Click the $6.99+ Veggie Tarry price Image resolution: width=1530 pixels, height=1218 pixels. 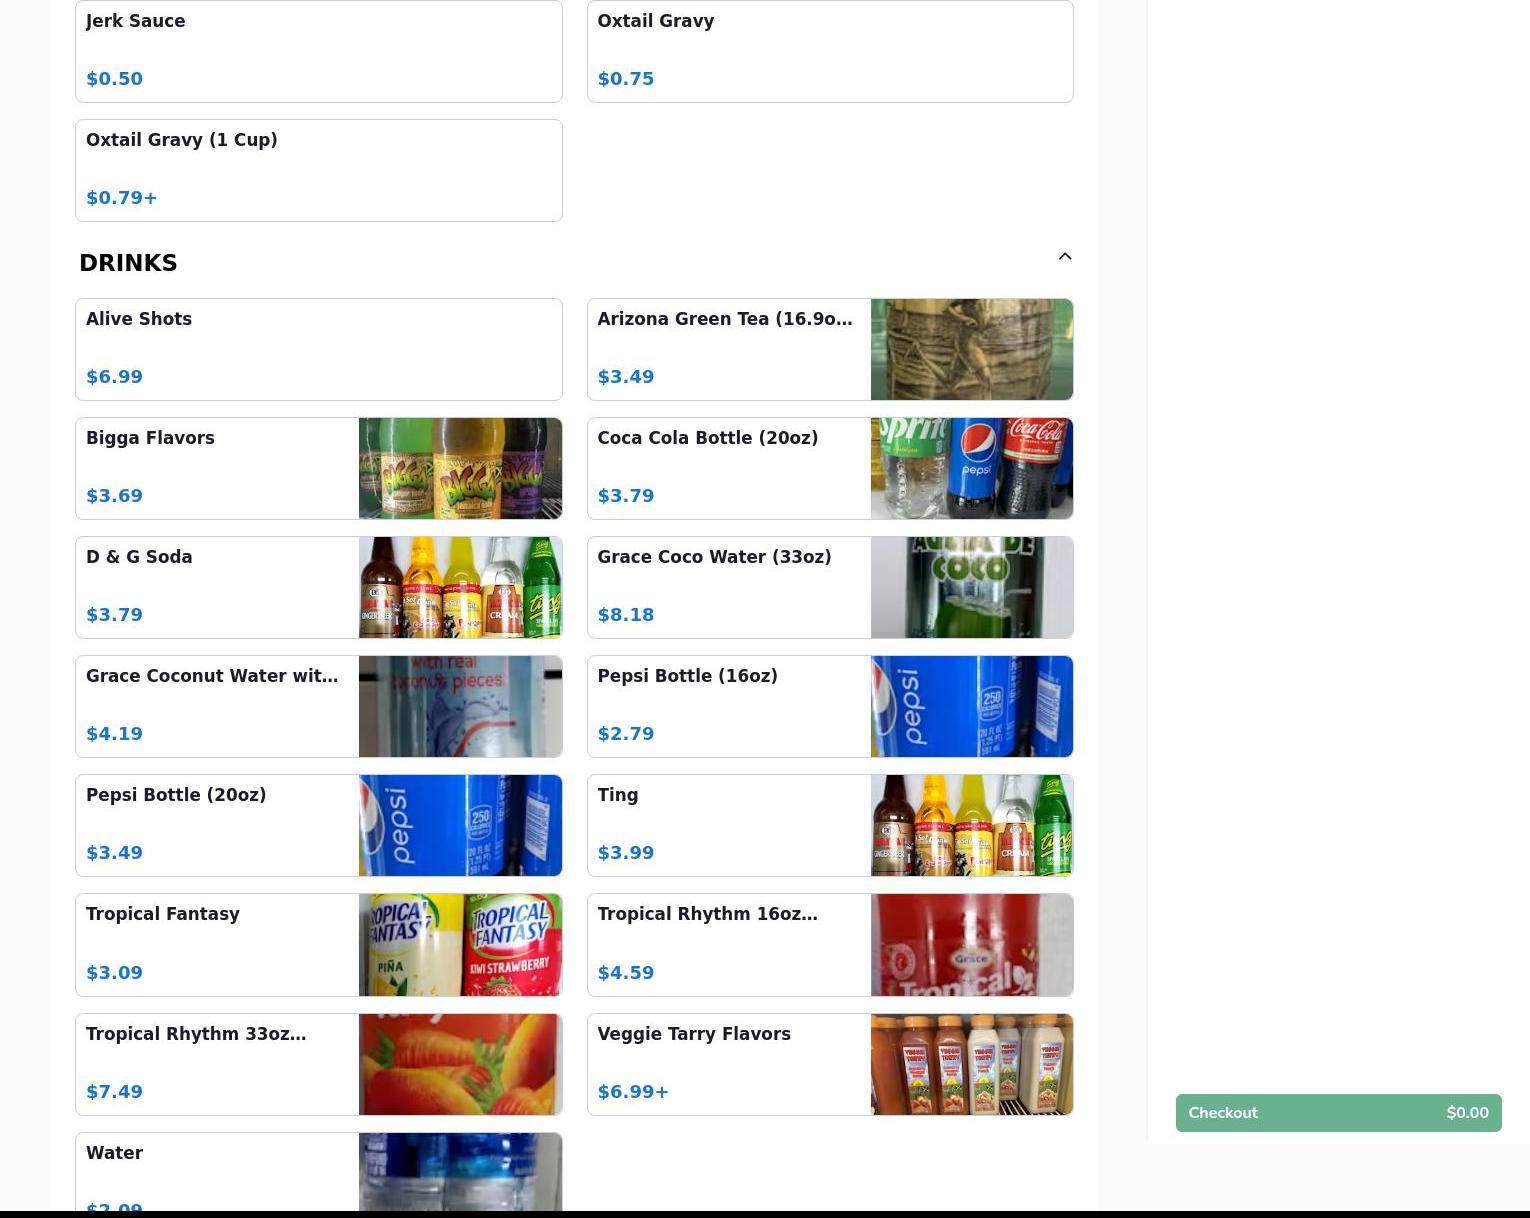pyautogui.click(x=633, y=1092)
